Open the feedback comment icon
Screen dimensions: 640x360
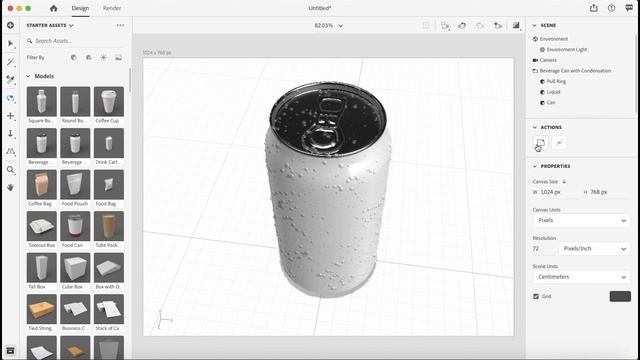pyautogui.click(x=629, y=8)
